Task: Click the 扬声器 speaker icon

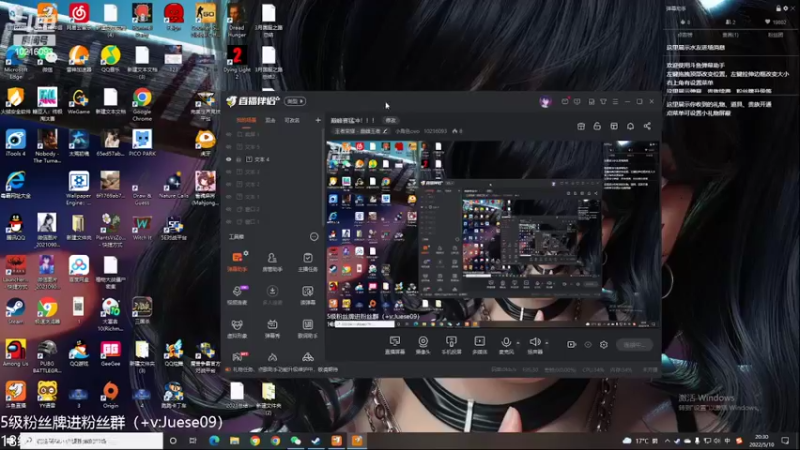Action: pyautogui.click(x=534, y=342)
